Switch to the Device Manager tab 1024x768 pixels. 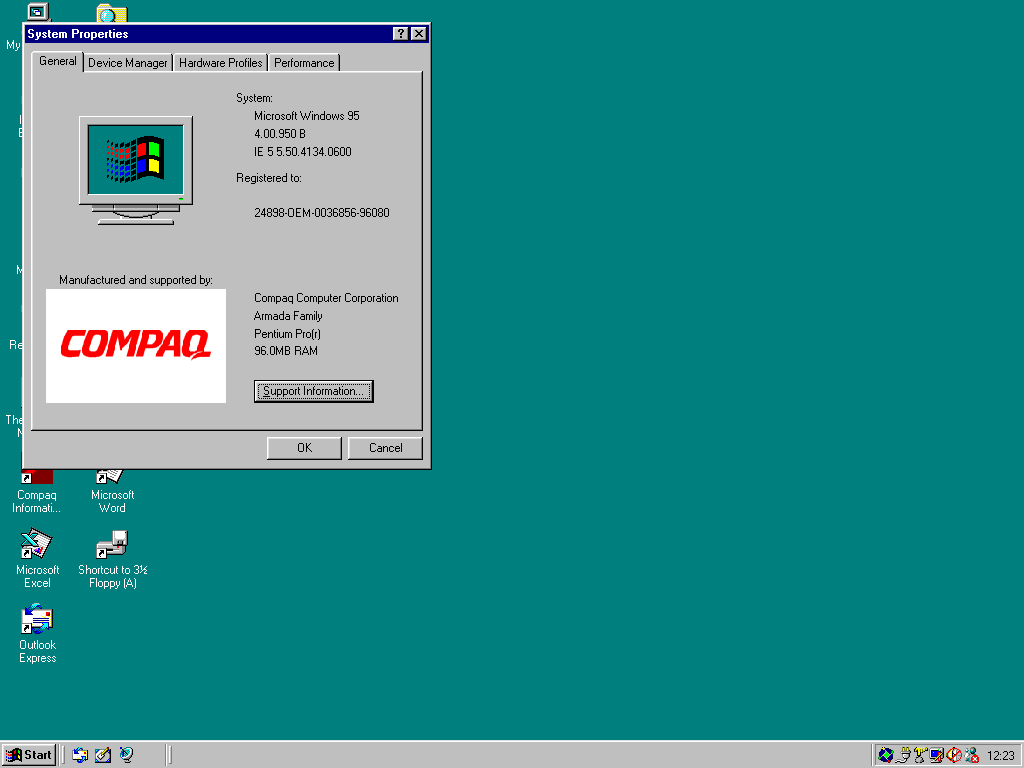click(x=128, y=63)
